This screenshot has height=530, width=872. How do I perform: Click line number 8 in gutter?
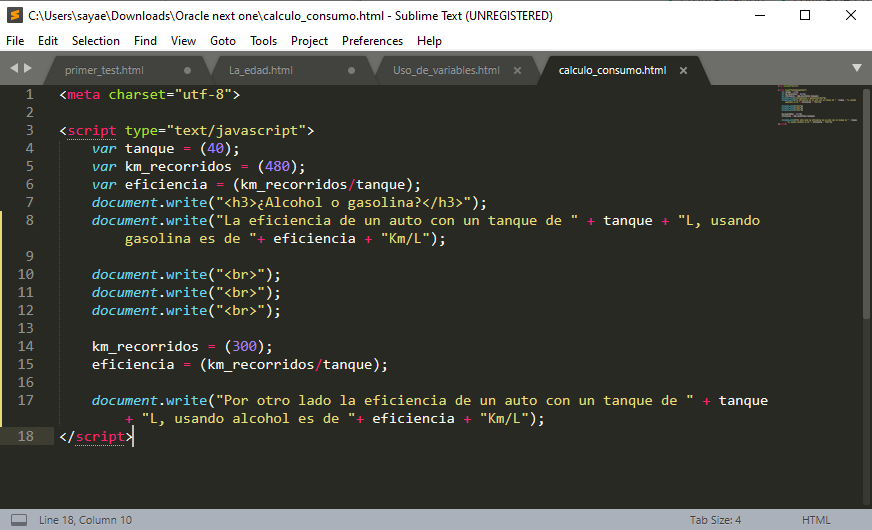point(29,220)
